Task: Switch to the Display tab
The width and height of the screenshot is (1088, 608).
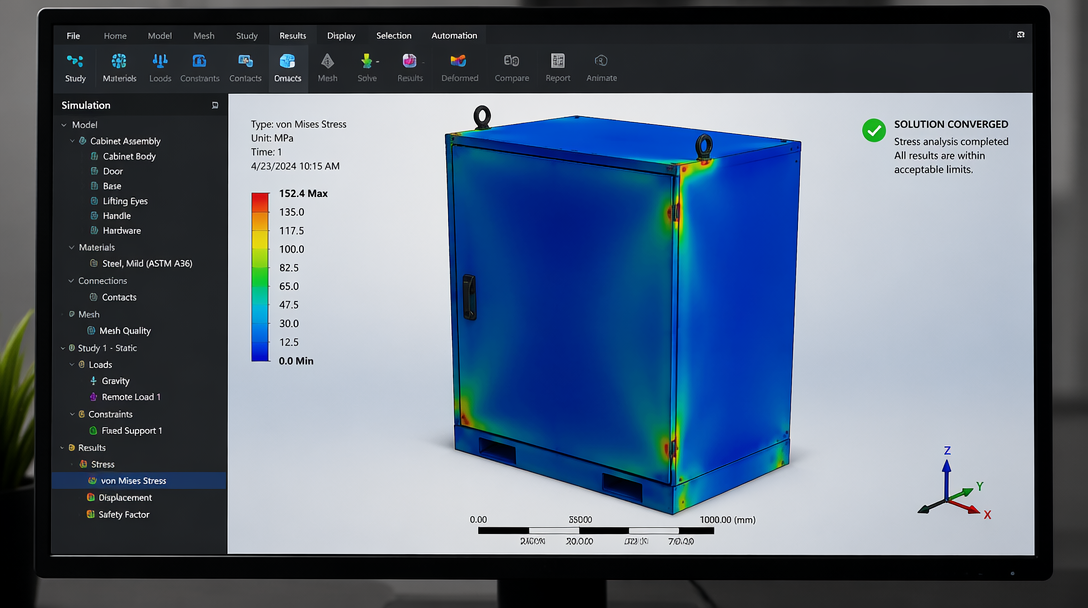Action: [x=341, y=35]
